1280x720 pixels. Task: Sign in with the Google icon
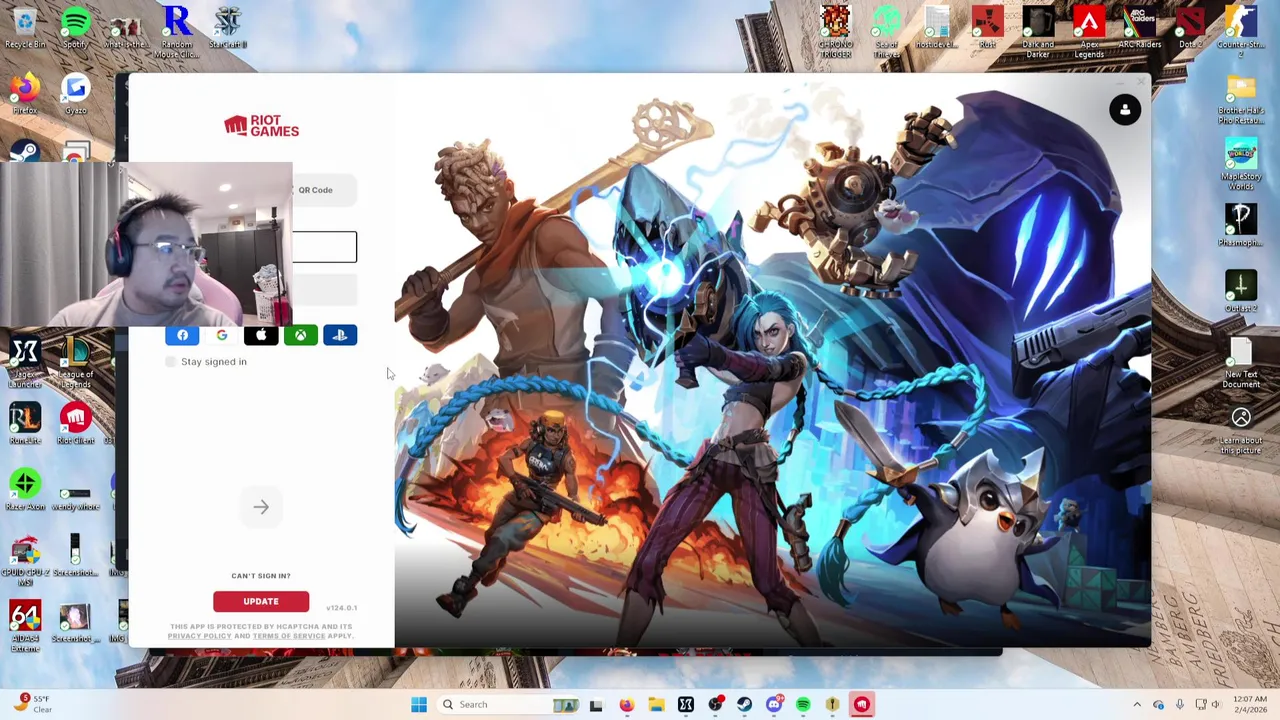[x=221, y=335]
